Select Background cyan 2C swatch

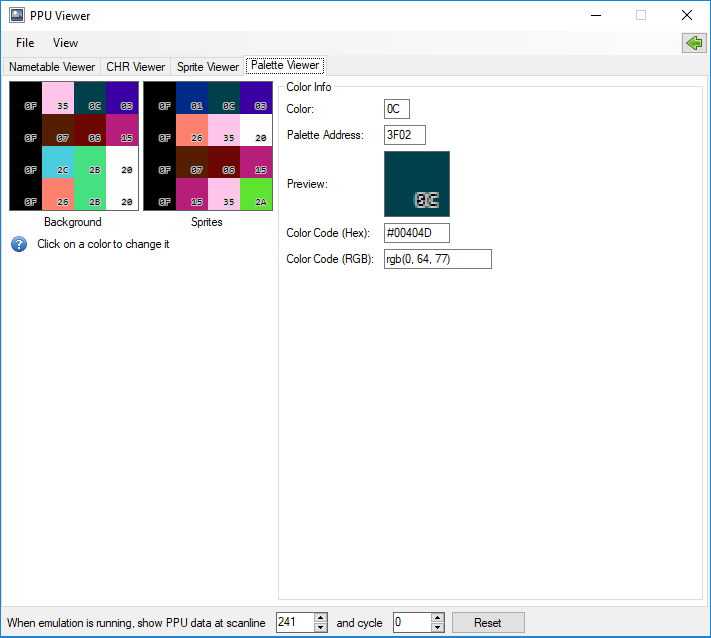(x=58, y=162)
